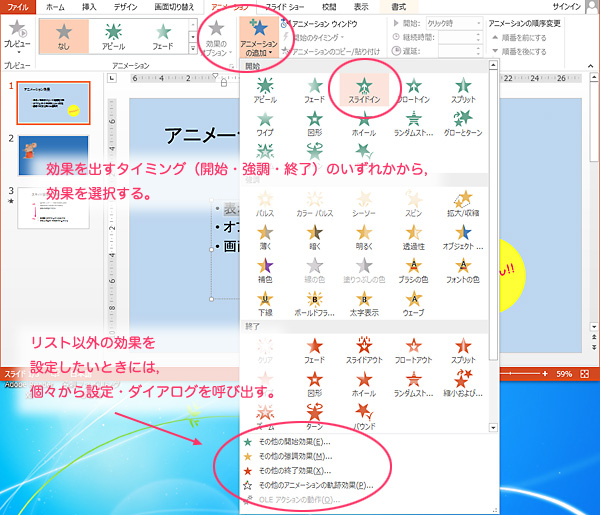Apply the 太字表示 emphasis effect
This screenshot has width=600, height=515.
[364, 304]
